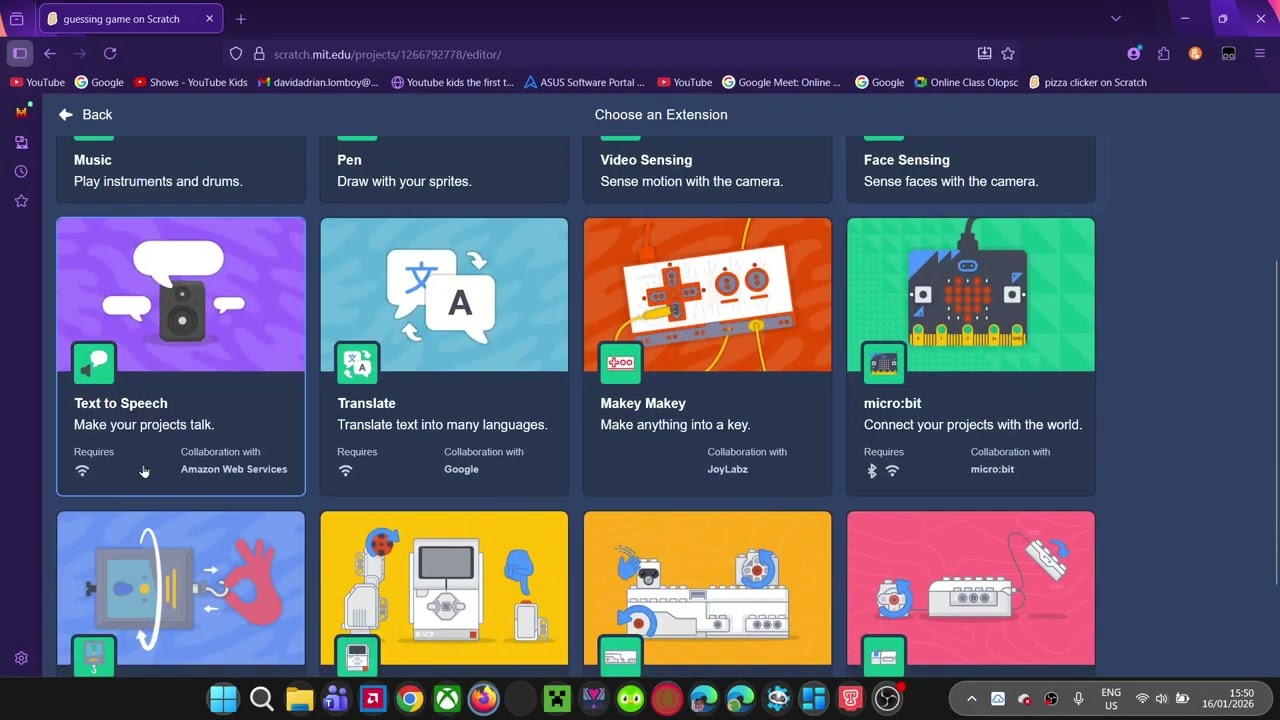Click 'Amazon Web Services' collaboration text
This screenshot has width=1280, height=720.
[x=234, y=469]
